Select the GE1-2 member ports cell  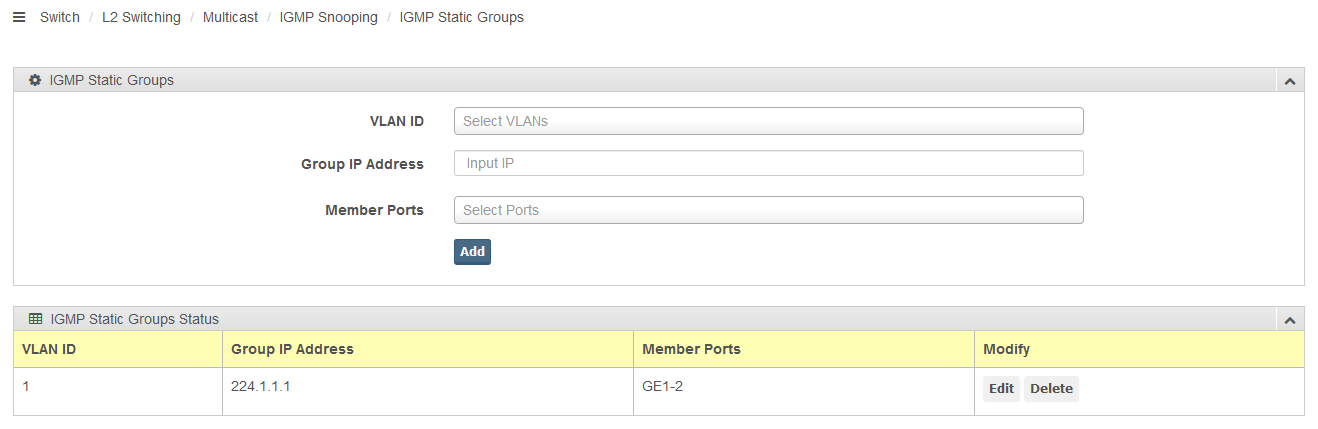coord(662,386)
